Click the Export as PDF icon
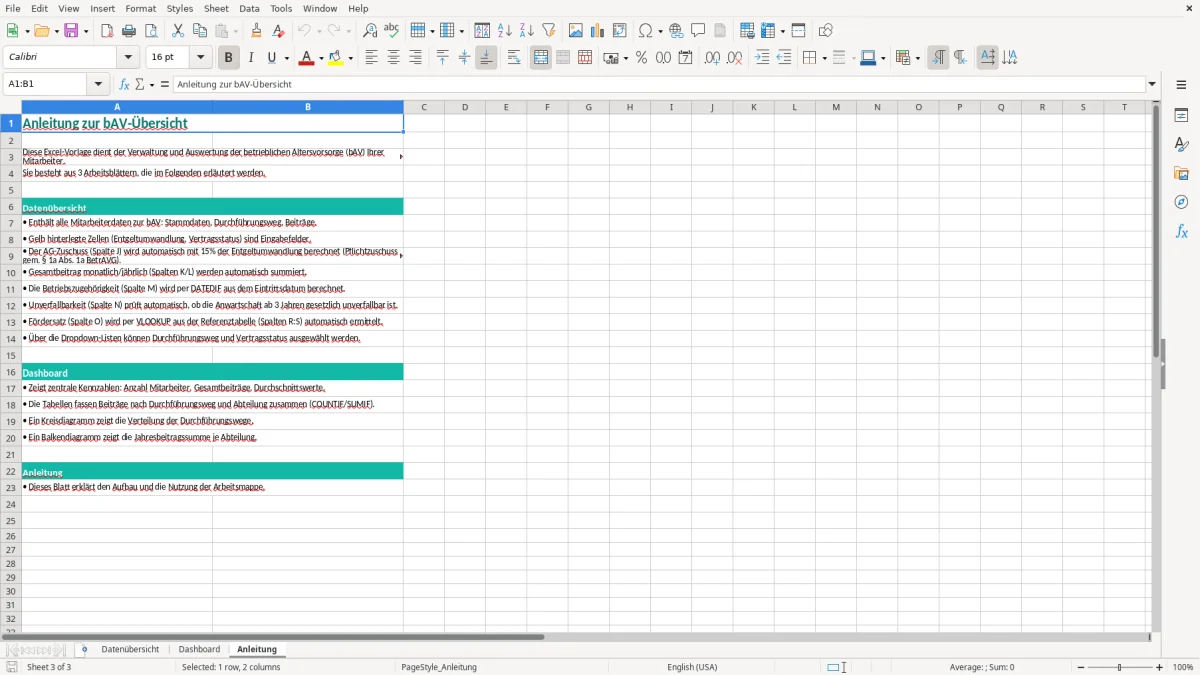The height and width of the screenshot is (675, 1200). click(107, 31)
